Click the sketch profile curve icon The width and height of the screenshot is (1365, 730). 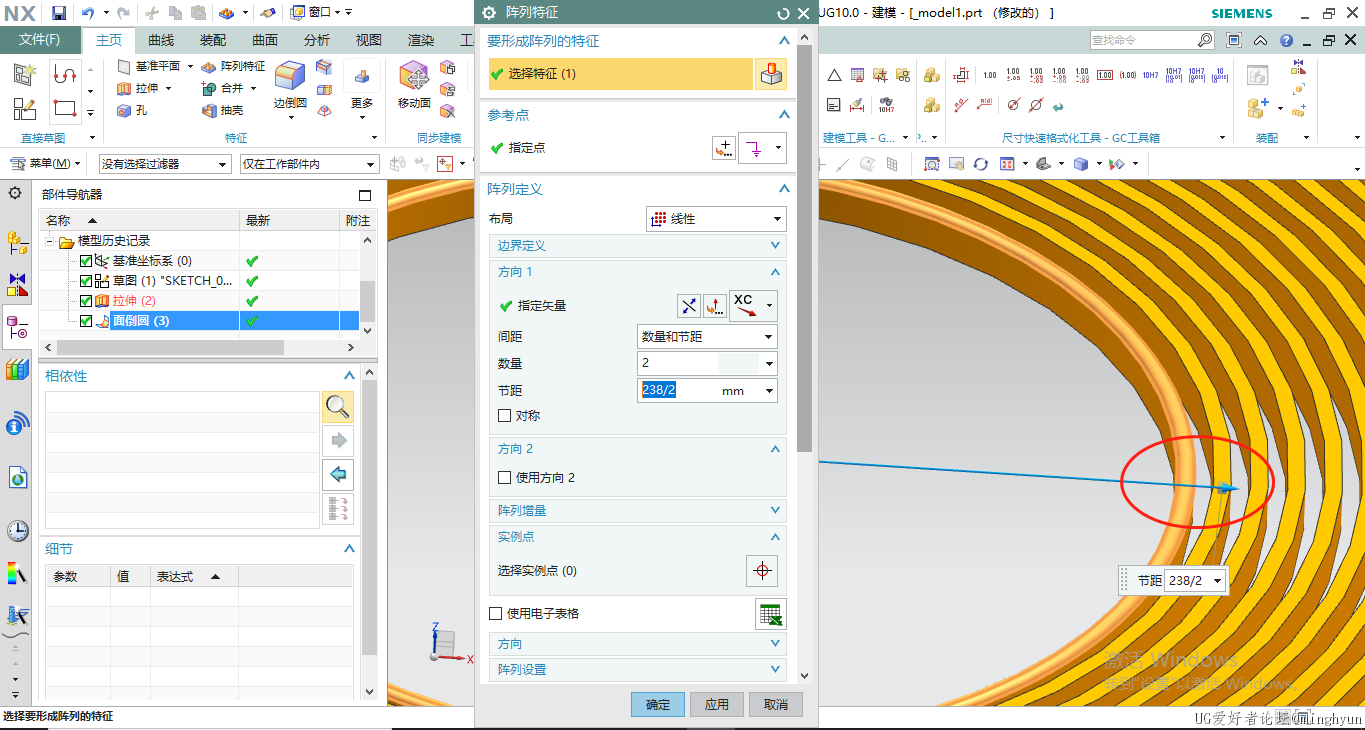[64, 75]
